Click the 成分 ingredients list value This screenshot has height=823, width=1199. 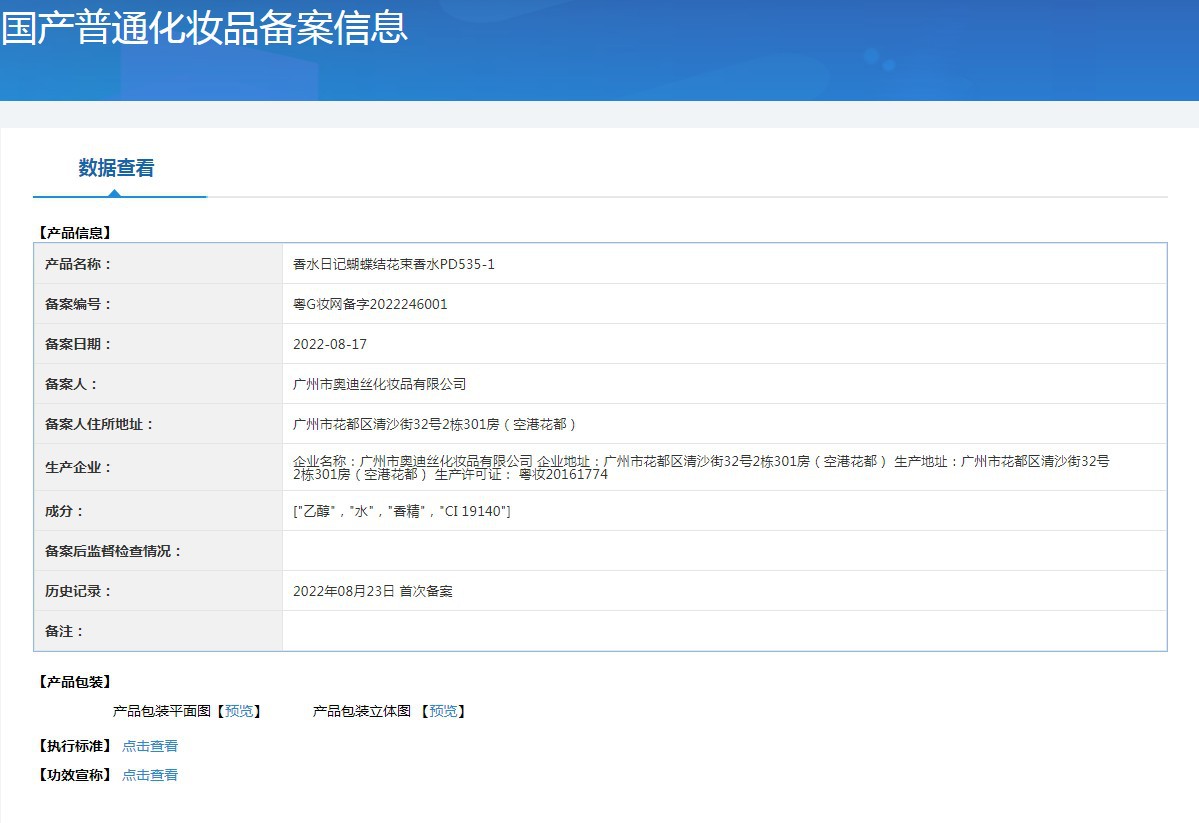point(401,511)
